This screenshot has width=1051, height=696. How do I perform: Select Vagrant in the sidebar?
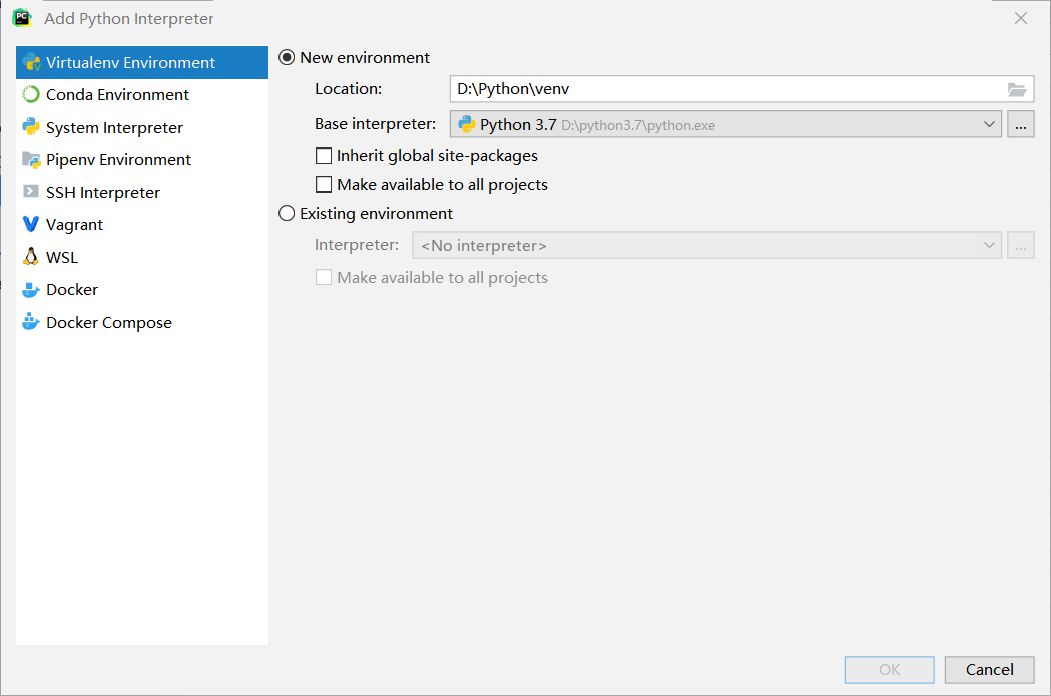click(142, 224)
